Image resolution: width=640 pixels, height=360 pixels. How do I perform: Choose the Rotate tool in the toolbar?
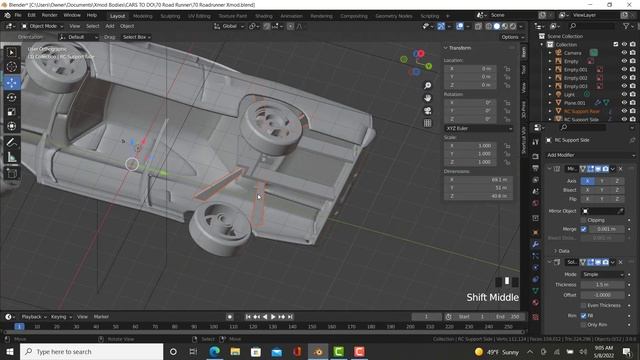[x=12, y=98]
